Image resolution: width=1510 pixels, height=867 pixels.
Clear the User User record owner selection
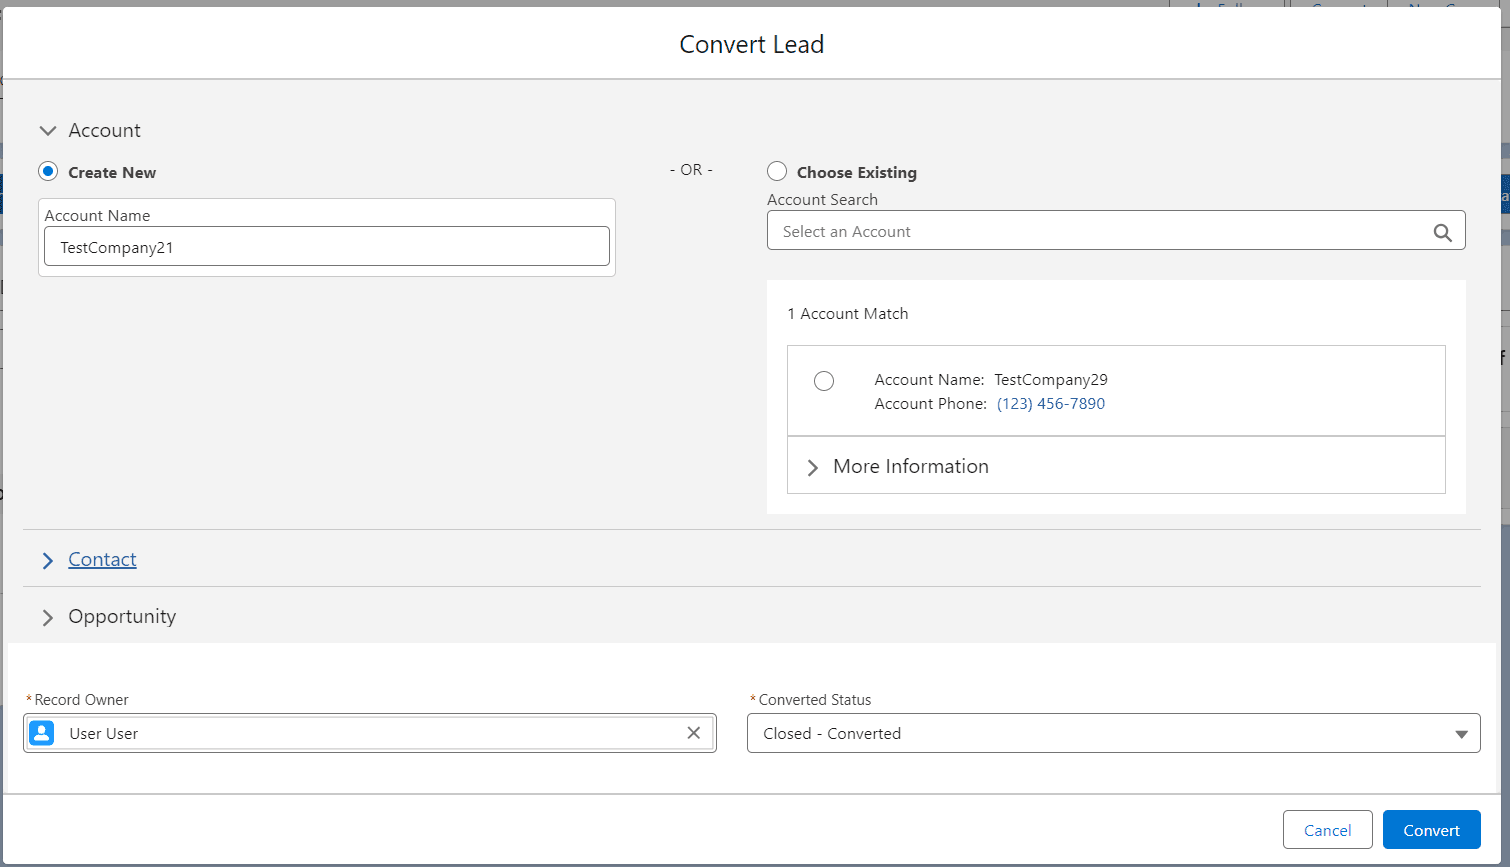pos(694,733)
